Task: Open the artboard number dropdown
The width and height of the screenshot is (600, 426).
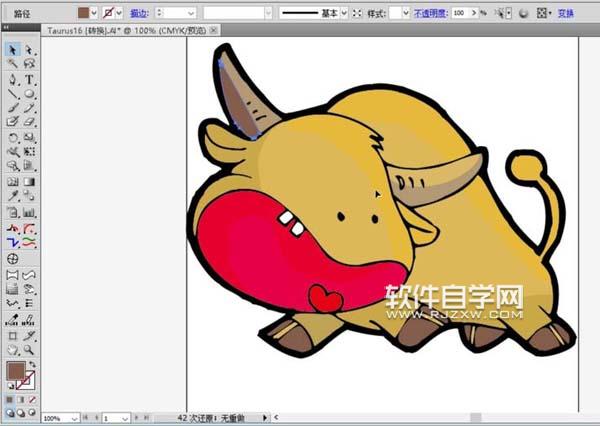Action: coord(126,418)
